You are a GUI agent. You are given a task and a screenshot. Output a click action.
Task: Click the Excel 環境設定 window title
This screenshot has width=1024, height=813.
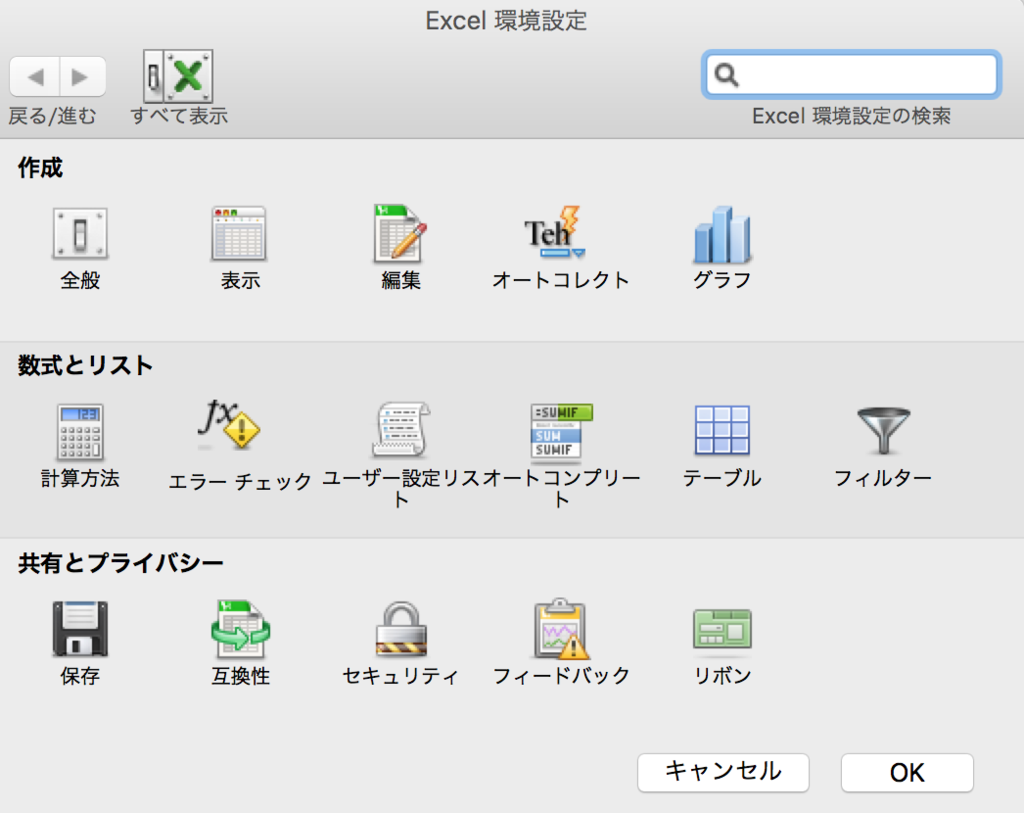pyautogui.click(x=506, y=21)
